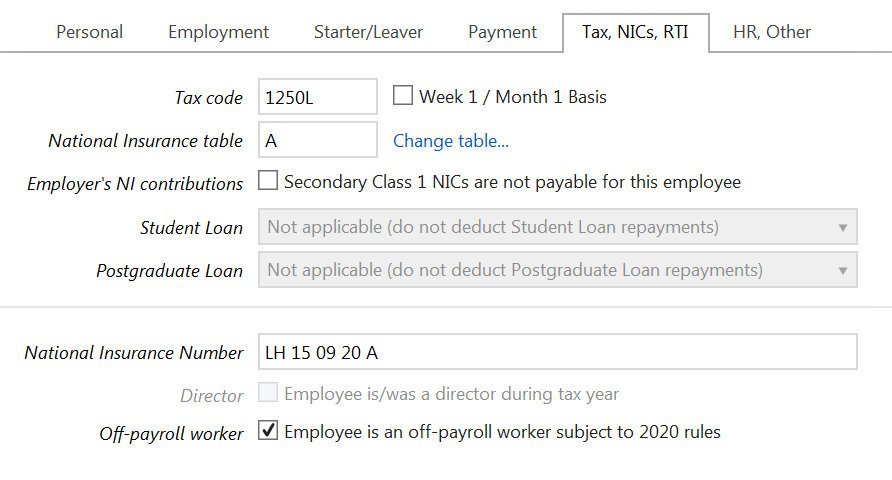Click the Week 1 / Month 1 Basis label
This screenshot has height=480, width=892.
[513, 97]
